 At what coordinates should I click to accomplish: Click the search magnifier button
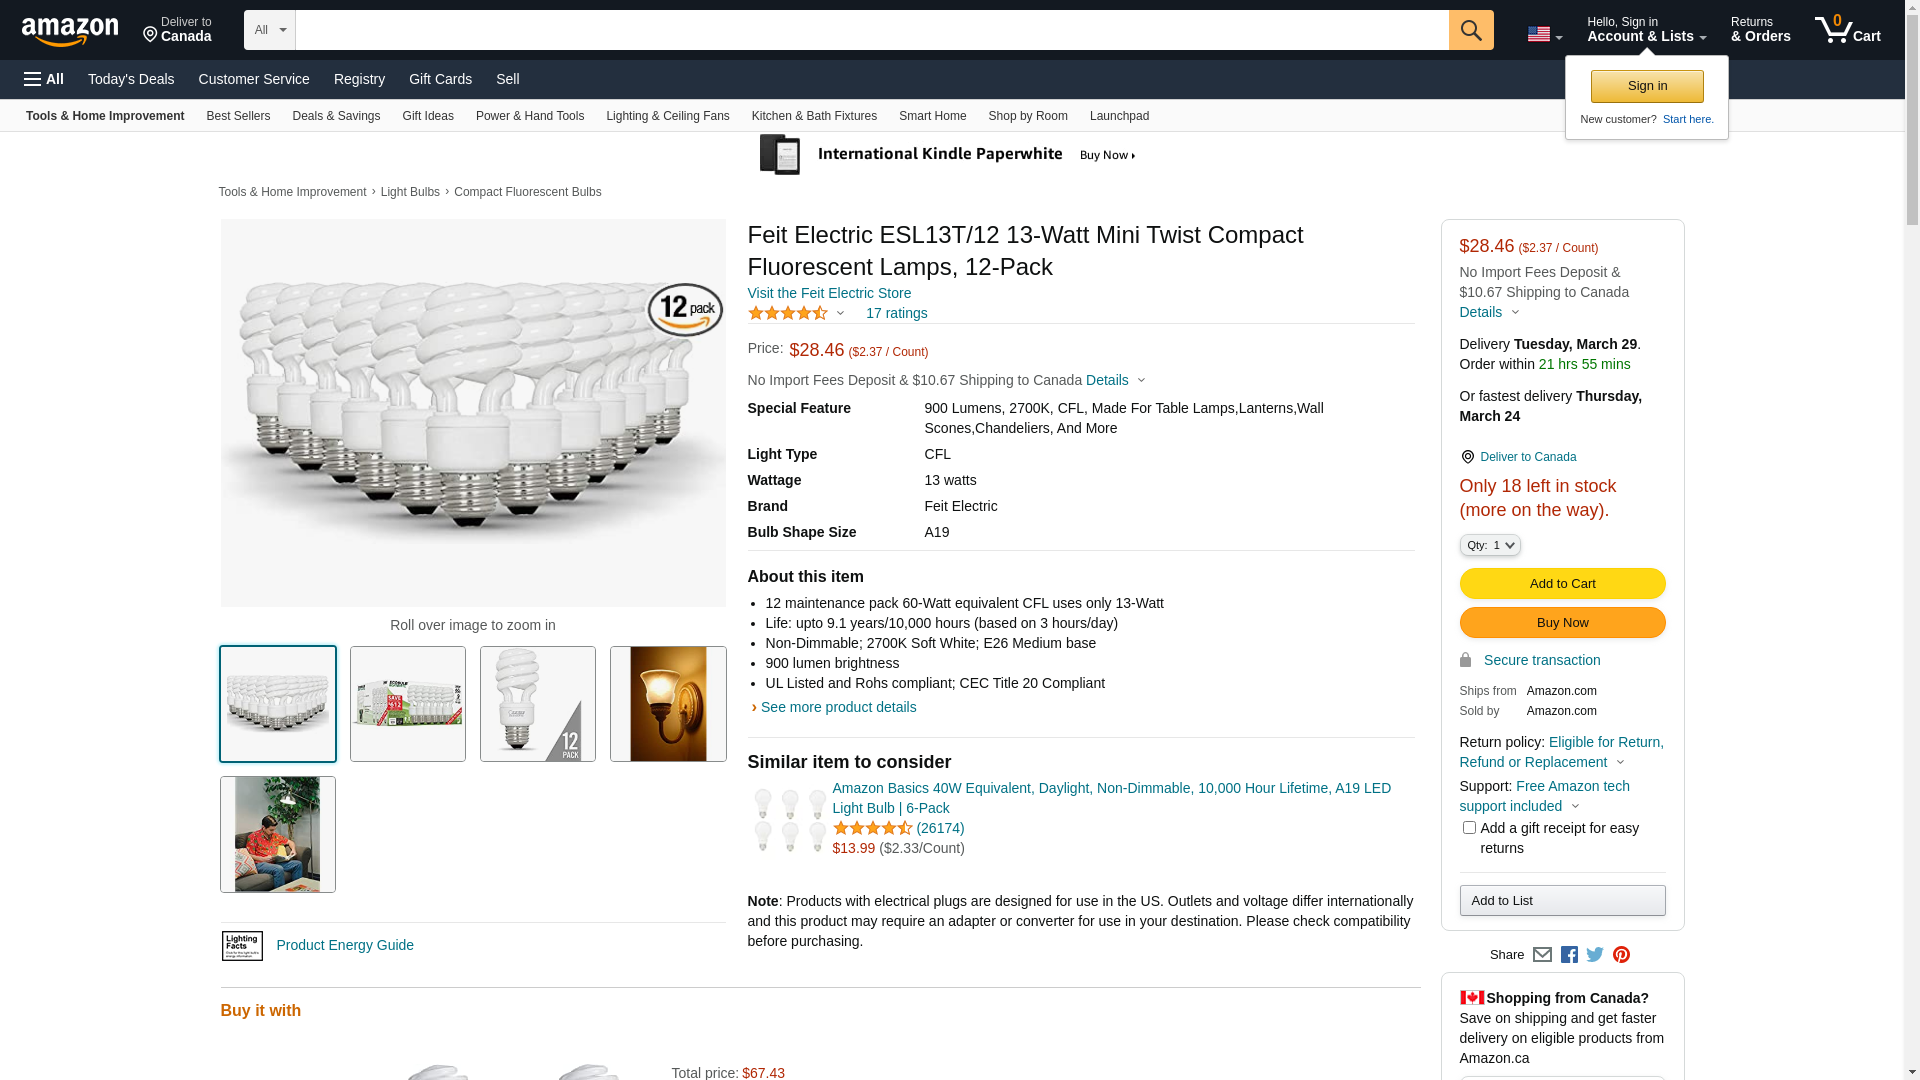[x=1470, y=30]
